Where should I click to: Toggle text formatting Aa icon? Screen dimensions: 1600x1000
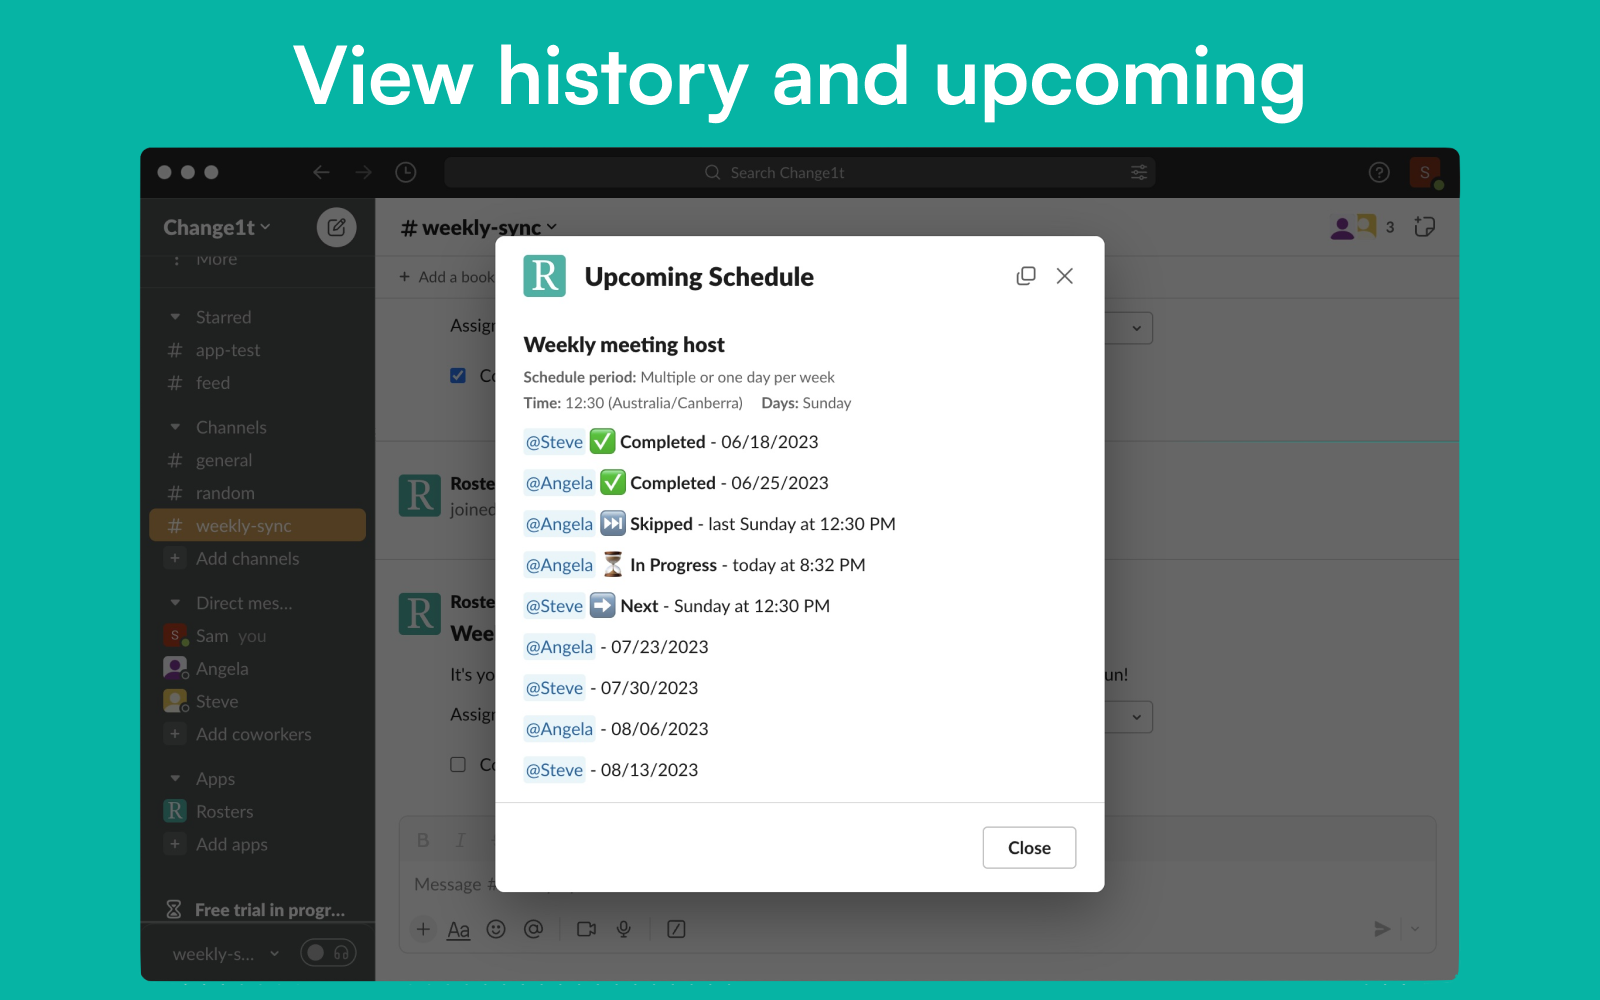458,929
